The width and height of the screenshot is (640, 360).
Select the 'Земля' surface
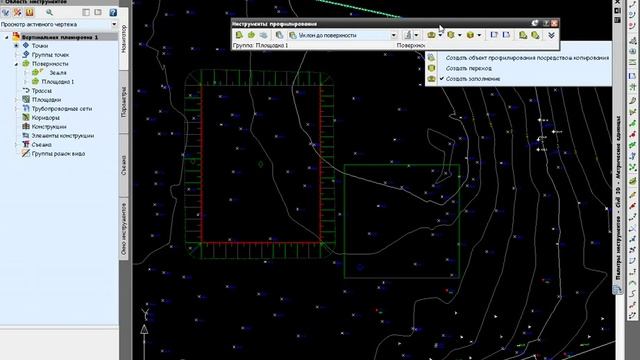tap(58, 73)
